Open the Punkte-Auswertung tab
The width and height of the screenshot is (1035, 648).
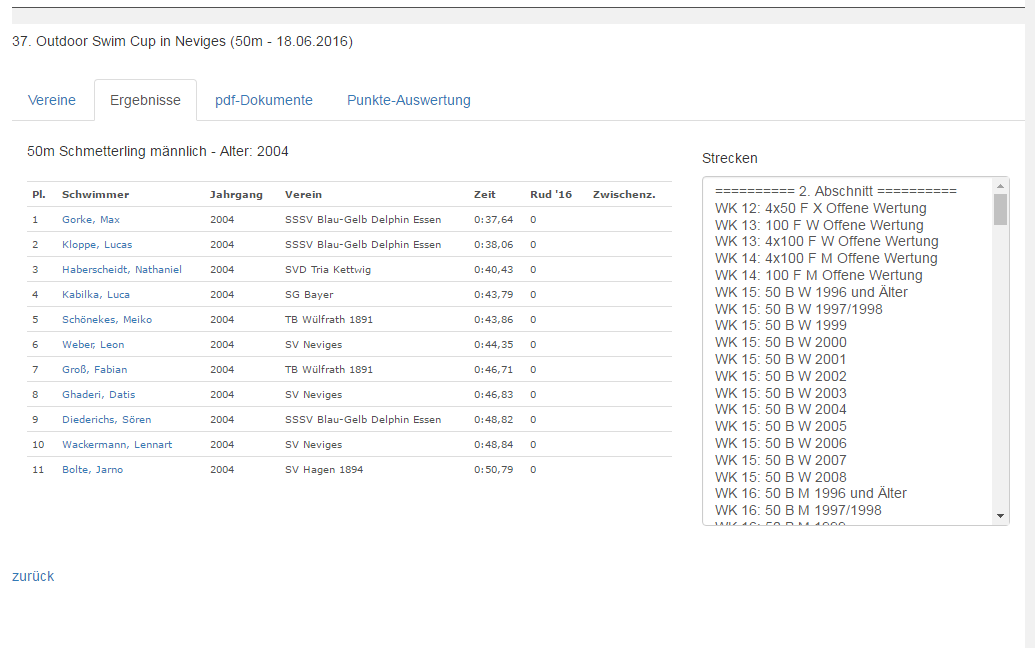(409, 100)
